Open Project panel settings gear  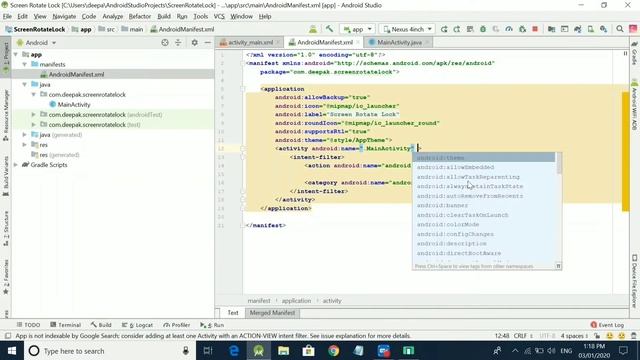pos(195,42)
